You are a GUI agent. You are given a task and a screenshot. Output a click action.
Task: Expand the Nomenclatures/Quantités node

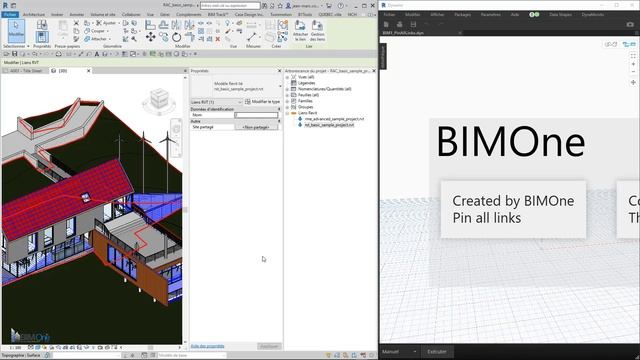point(287,89)
